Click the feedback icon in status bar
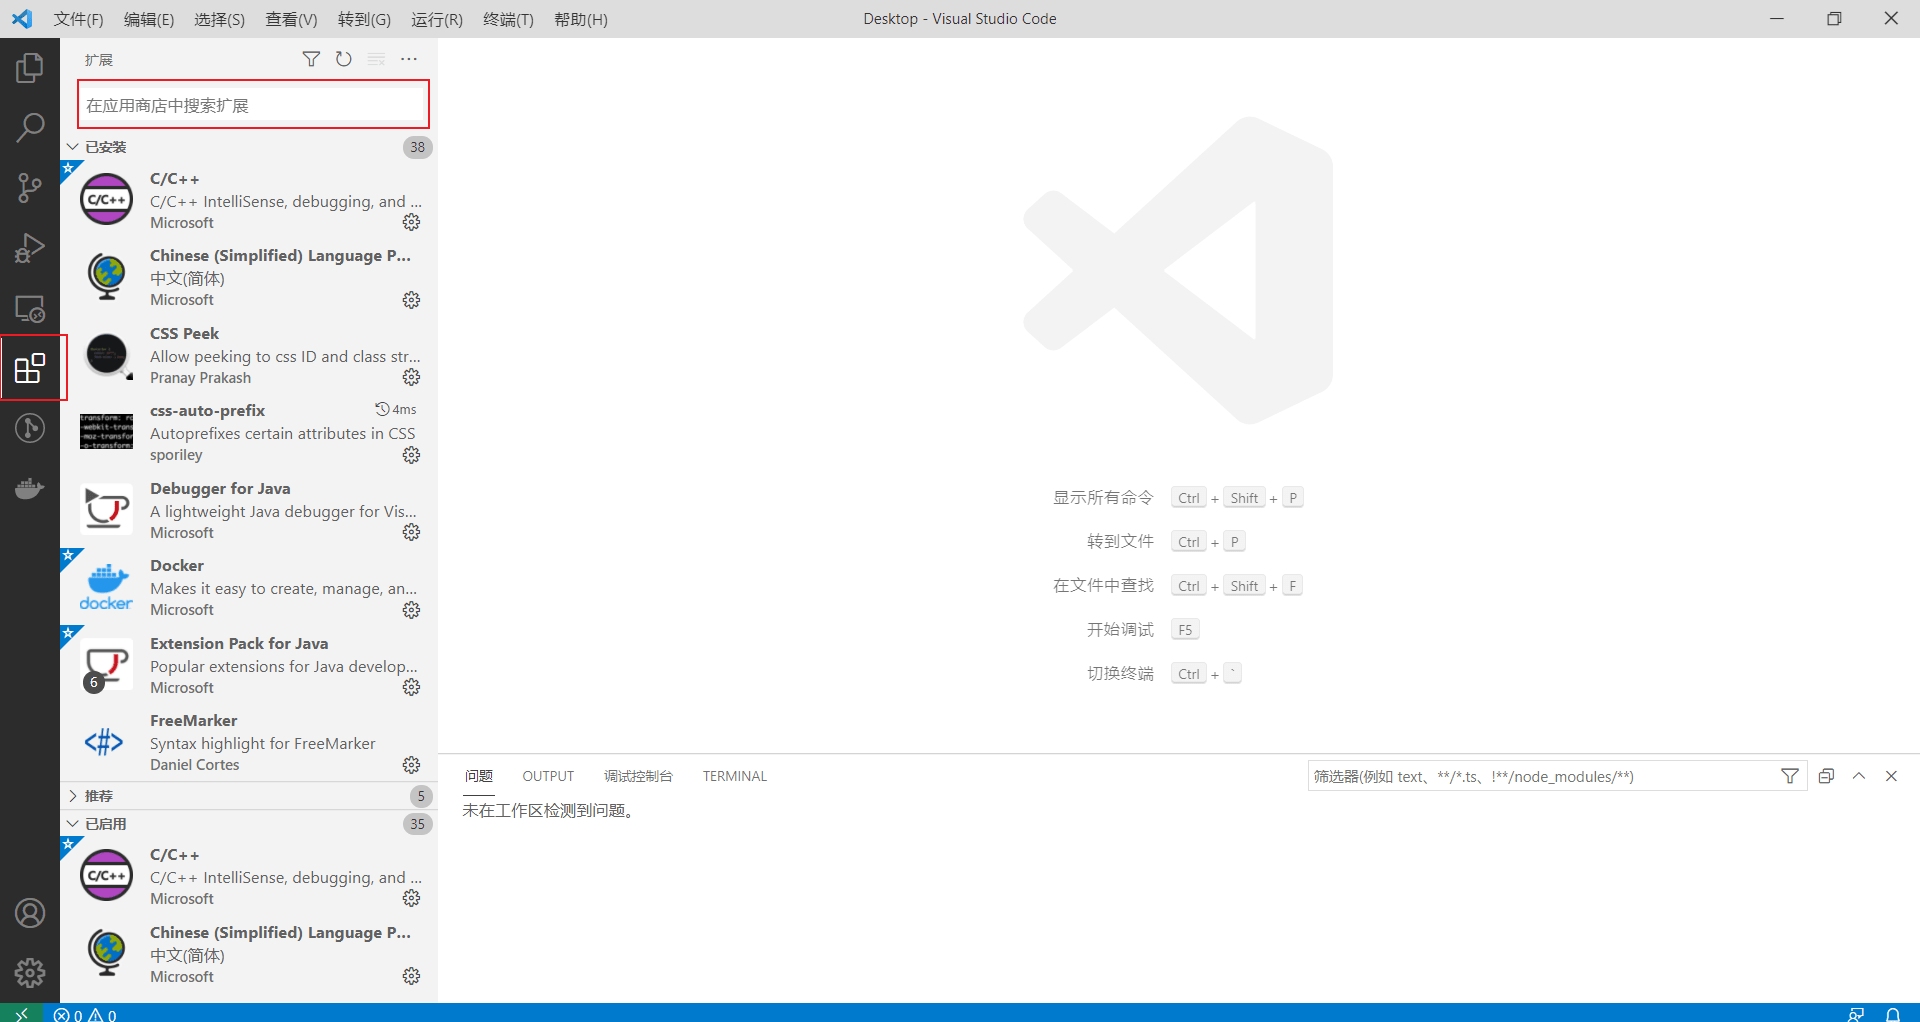This screenshot has height=1022, width=1920. 1856,1014
